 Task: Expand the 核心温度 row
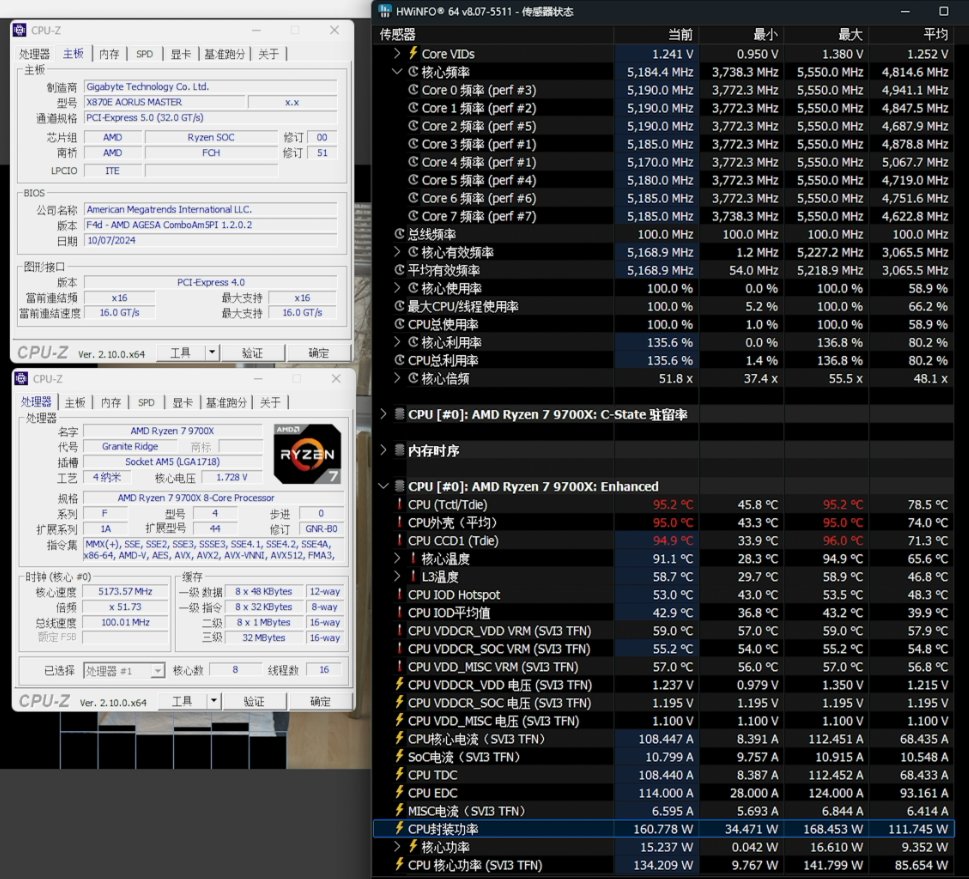coord(397,558)
